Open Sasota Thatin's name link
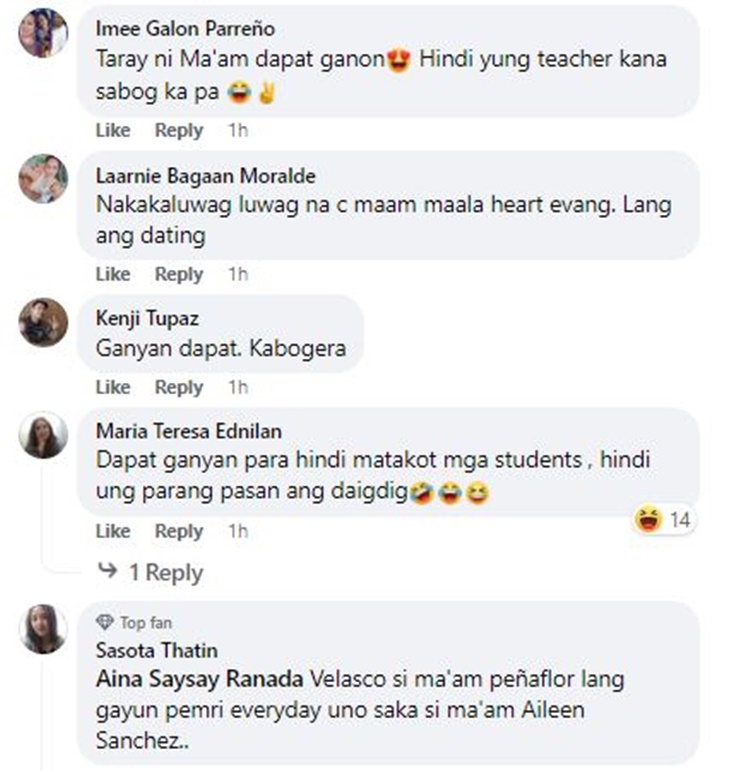Viewport: 750px width, 771px height. click(x=157, y=651)
